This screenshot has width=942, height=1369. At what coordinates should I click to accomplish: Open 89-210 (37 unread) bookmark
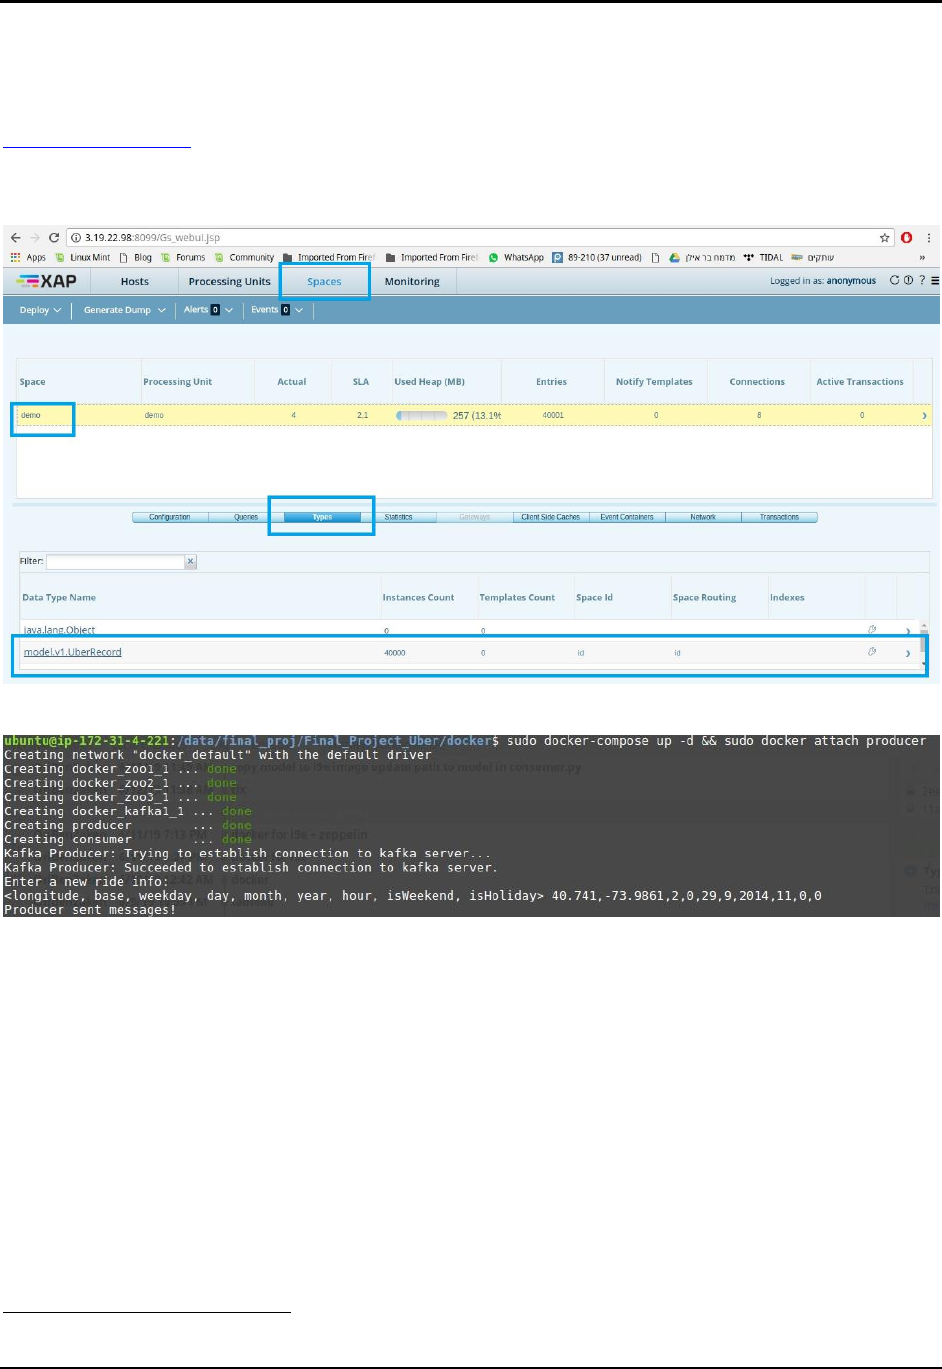click(598, 257)
